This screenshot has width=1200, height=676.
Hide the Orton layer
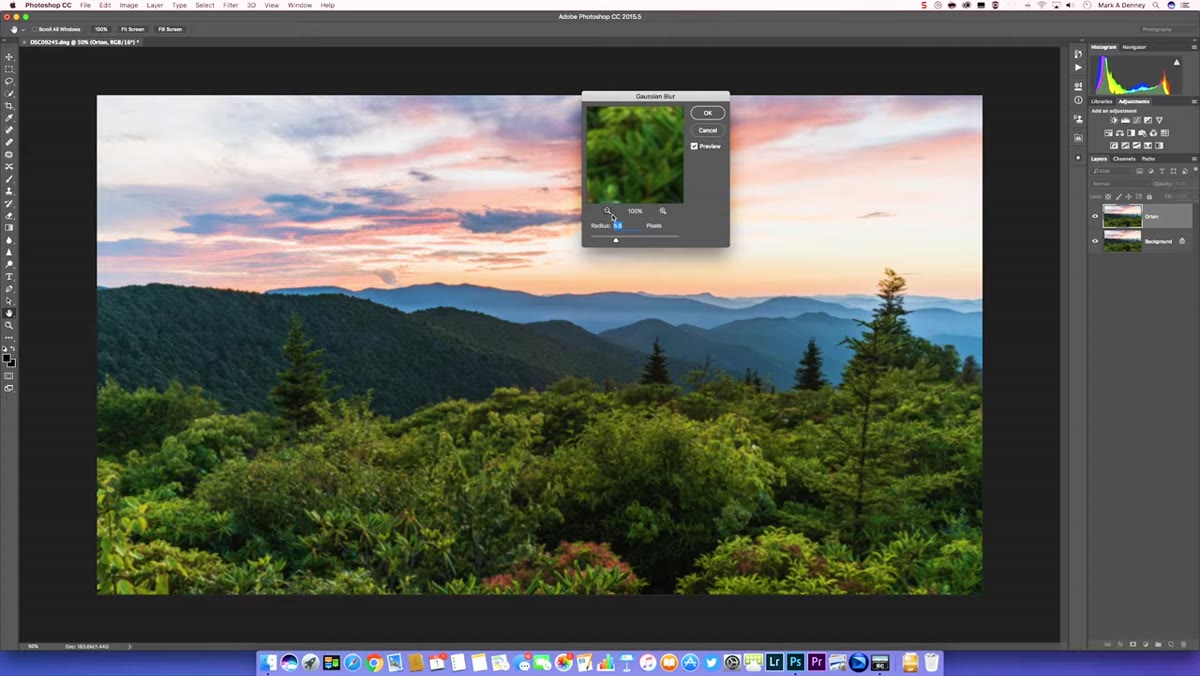click(1095, 216)
